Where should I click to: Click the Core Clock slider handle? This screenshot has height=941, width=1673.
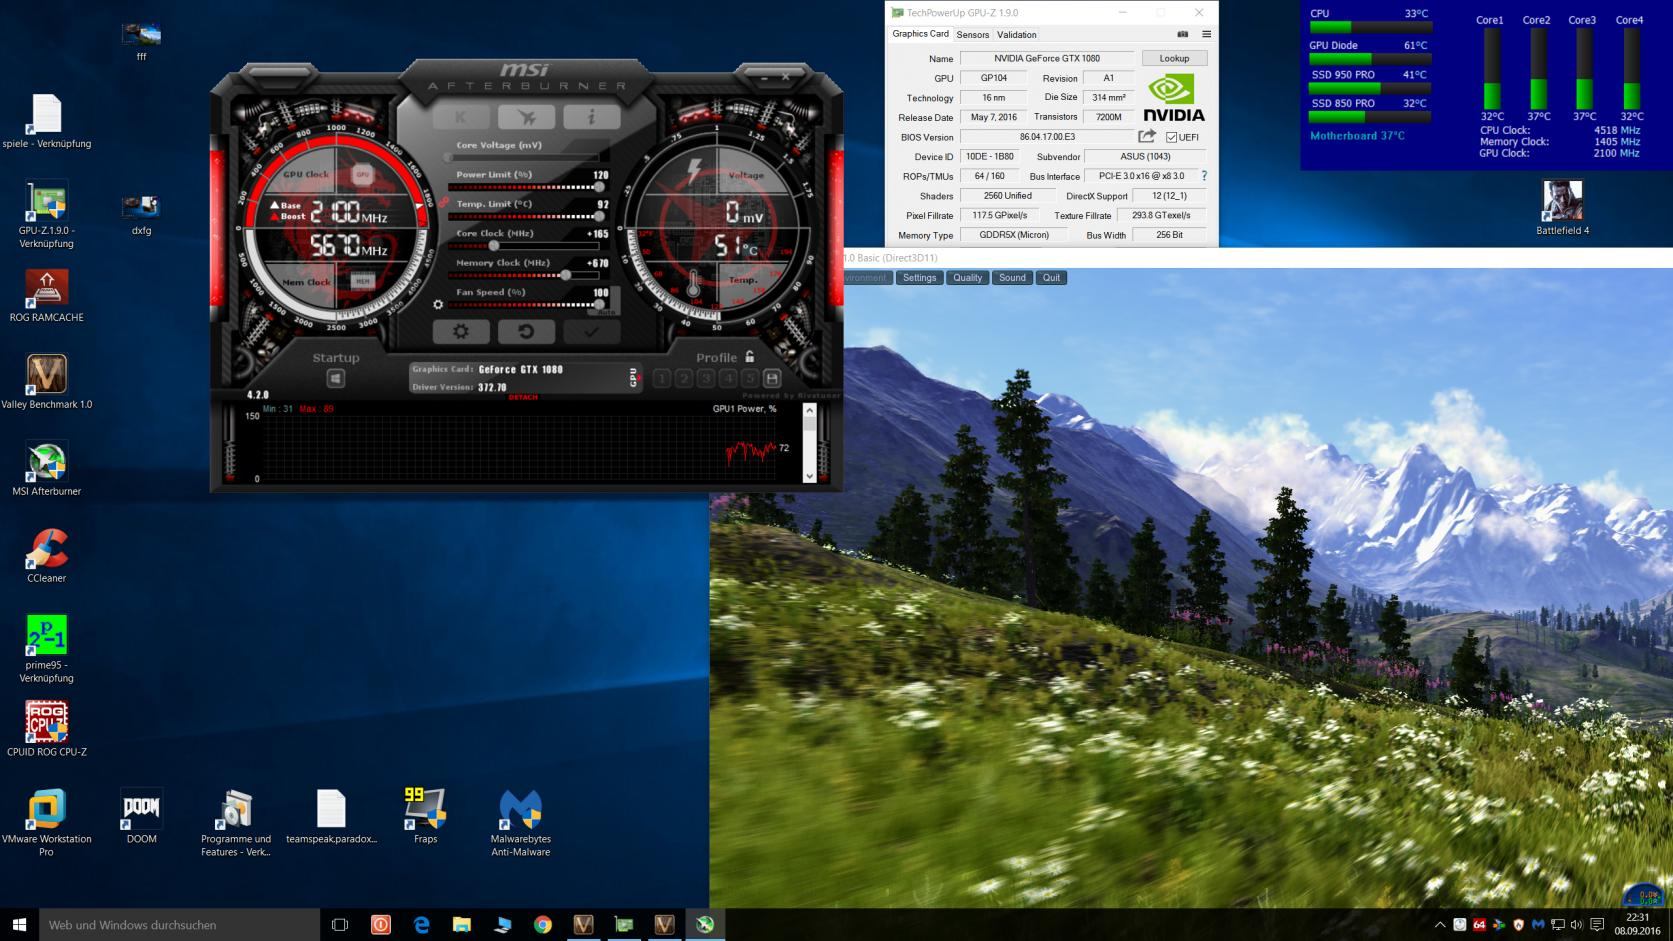(x=493, y=246)
